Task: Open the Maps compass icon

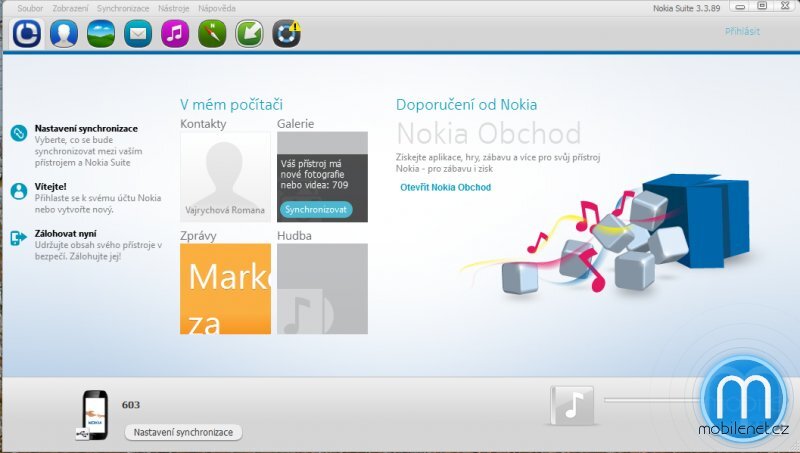Action: [212, 34]
